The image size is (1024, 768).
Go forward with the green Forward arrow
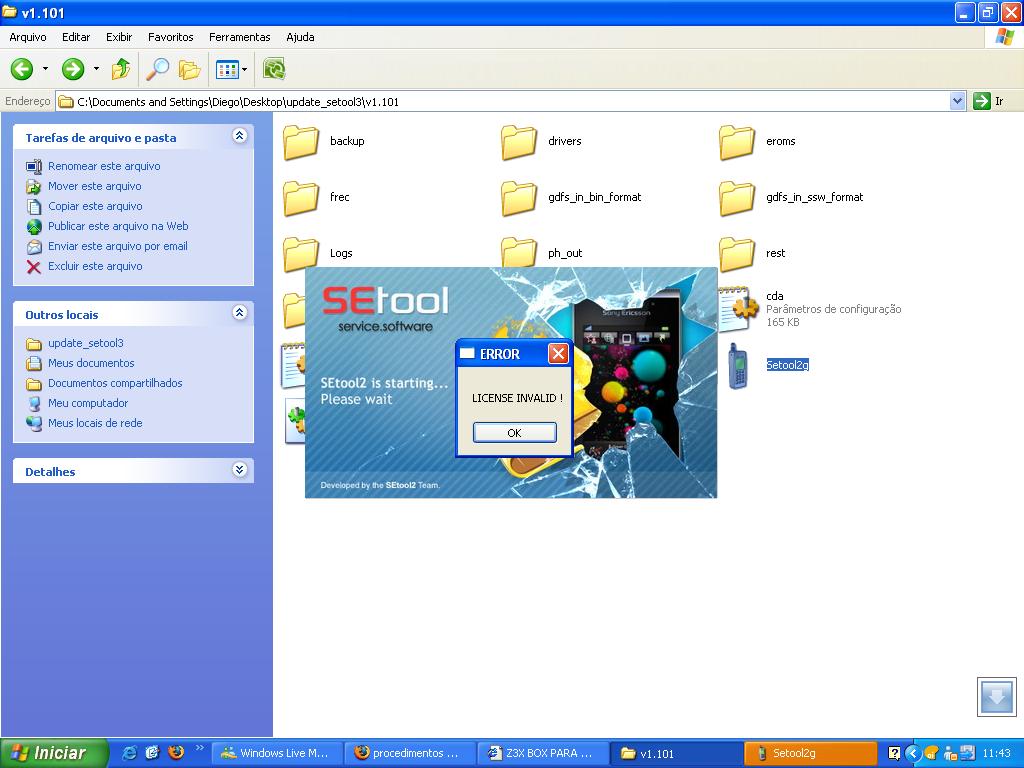tap(72, 69)
